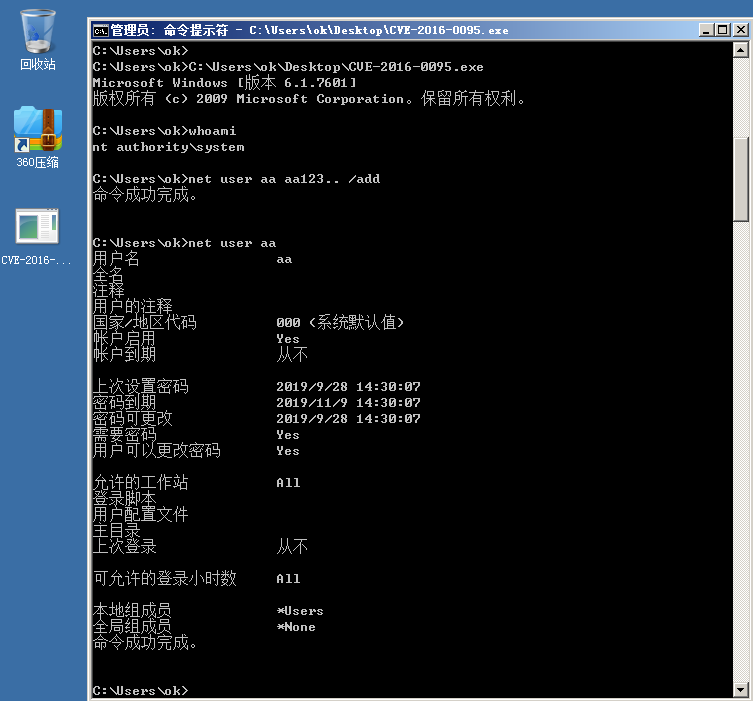Select the 360压缩 desktop shortcut
The width and height of the screenshot is (753, 701).
(37, 137)
